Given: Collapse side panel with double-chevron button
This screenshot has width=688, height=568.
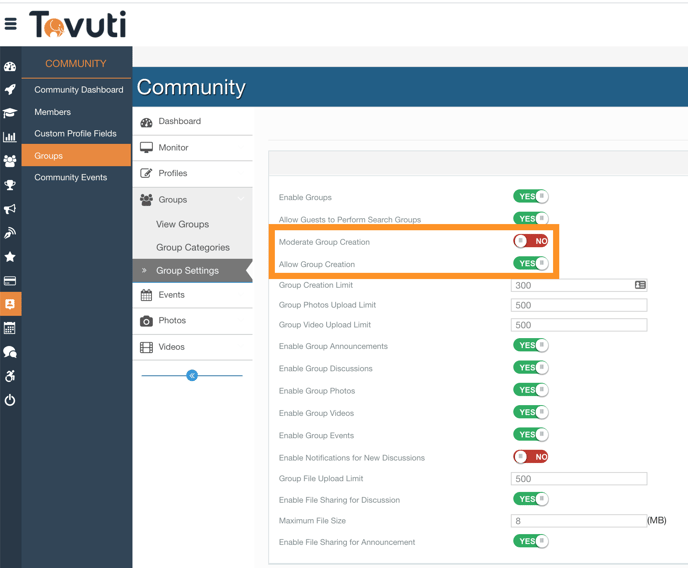Looking at the screenshot, I should point(192,376).
